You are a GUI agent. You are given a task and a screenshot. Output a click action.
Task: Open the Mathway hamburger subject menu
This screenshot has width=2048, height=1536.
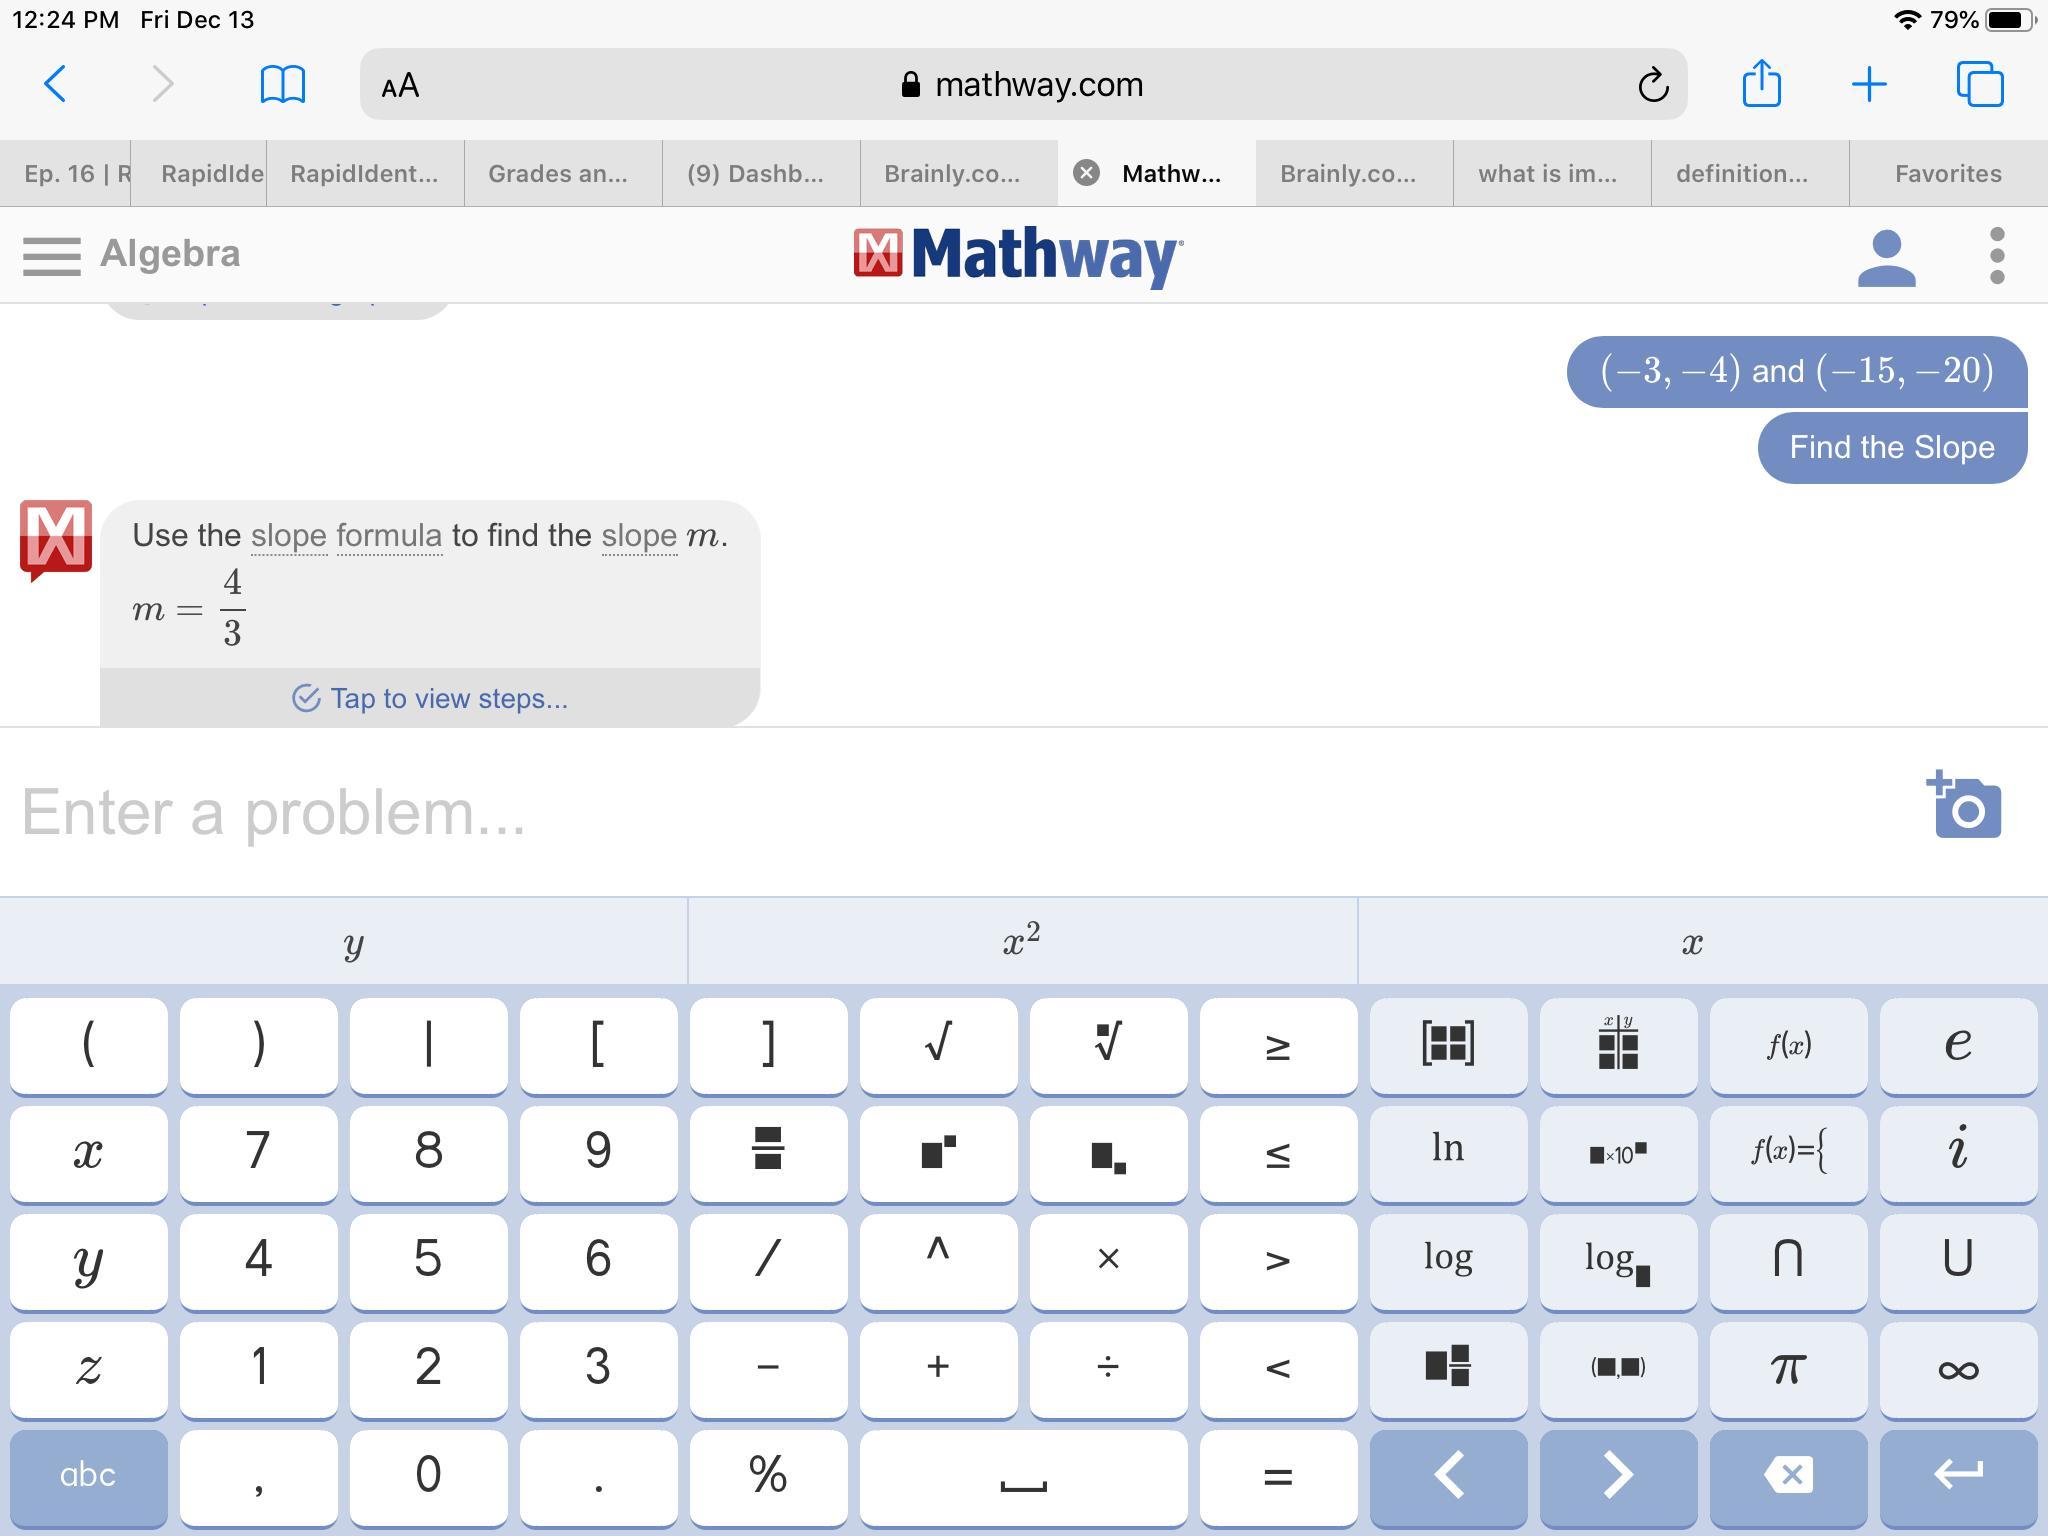51,255
